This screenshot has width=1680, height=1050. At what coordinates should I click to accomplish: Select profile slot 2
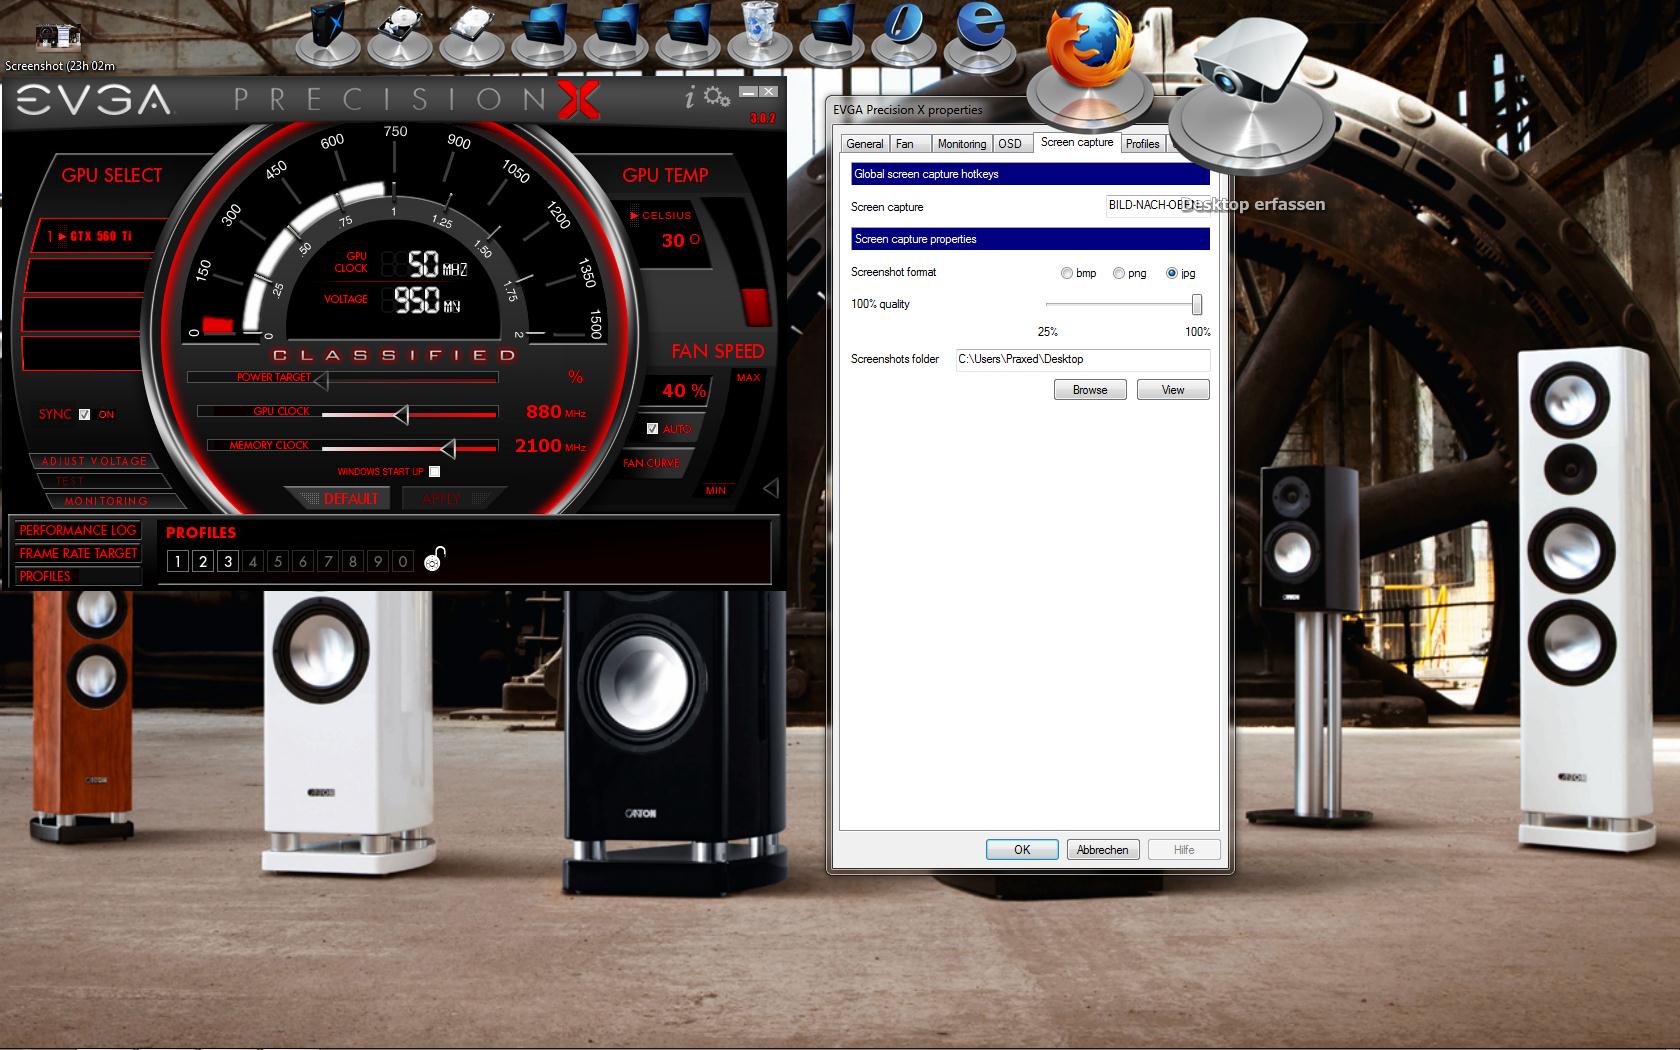203,562
